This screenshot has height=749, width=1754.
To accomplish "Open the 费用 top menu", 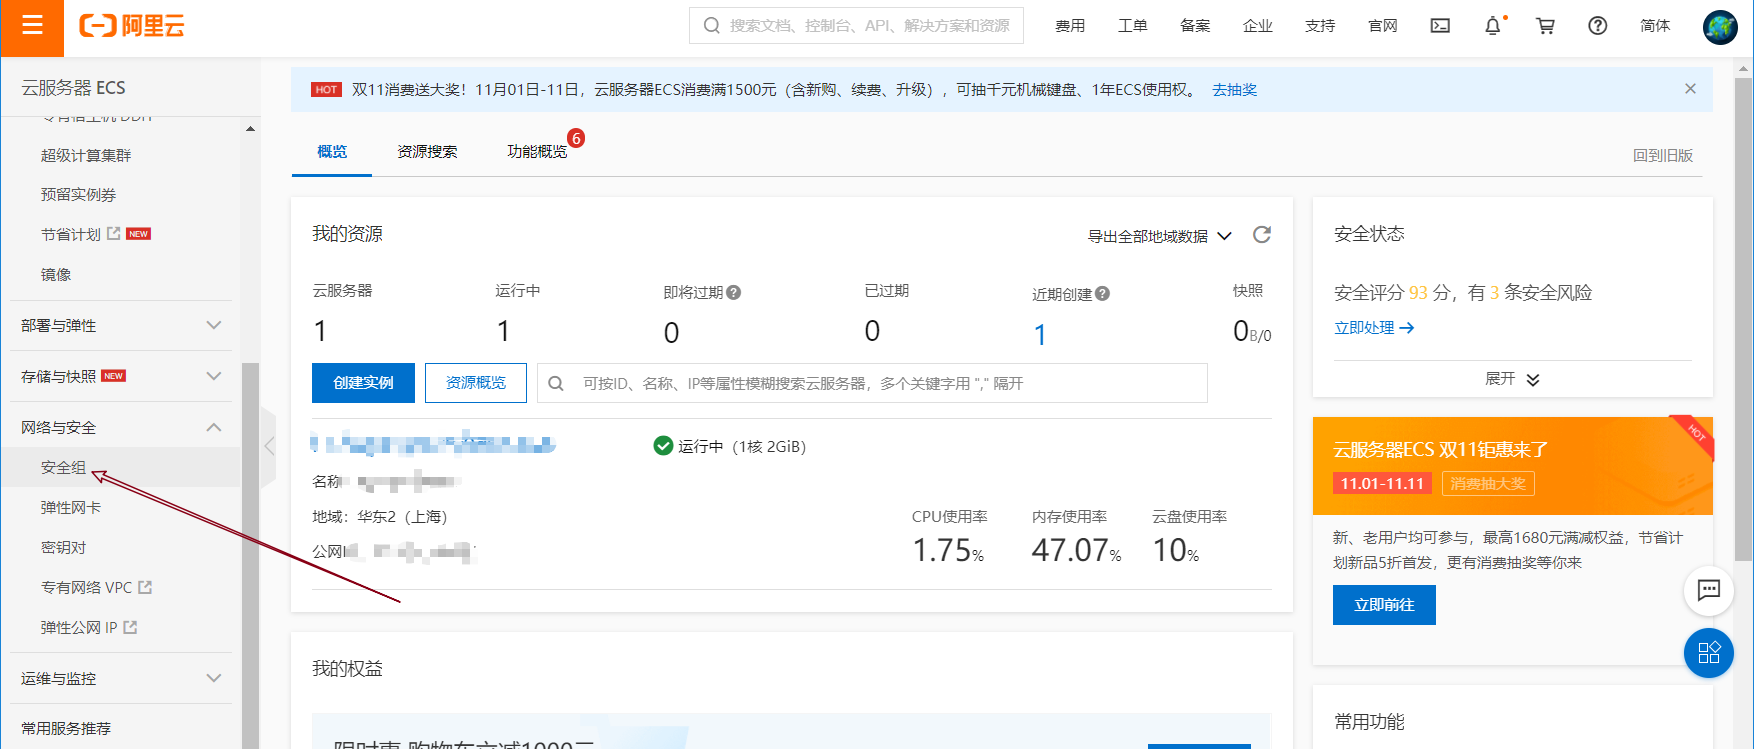I will pyautogui.click(x=1070, y=26).
